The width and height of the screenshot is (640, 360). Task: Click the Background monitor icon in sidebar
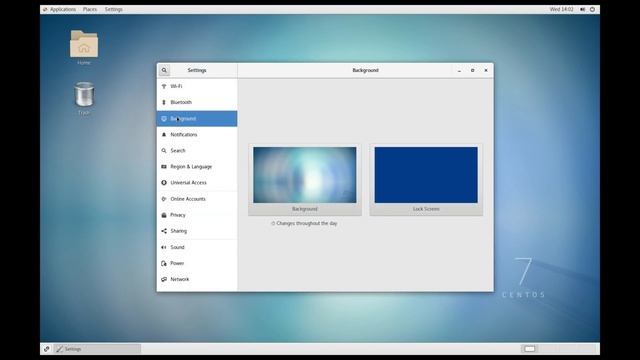coord(164,119)
